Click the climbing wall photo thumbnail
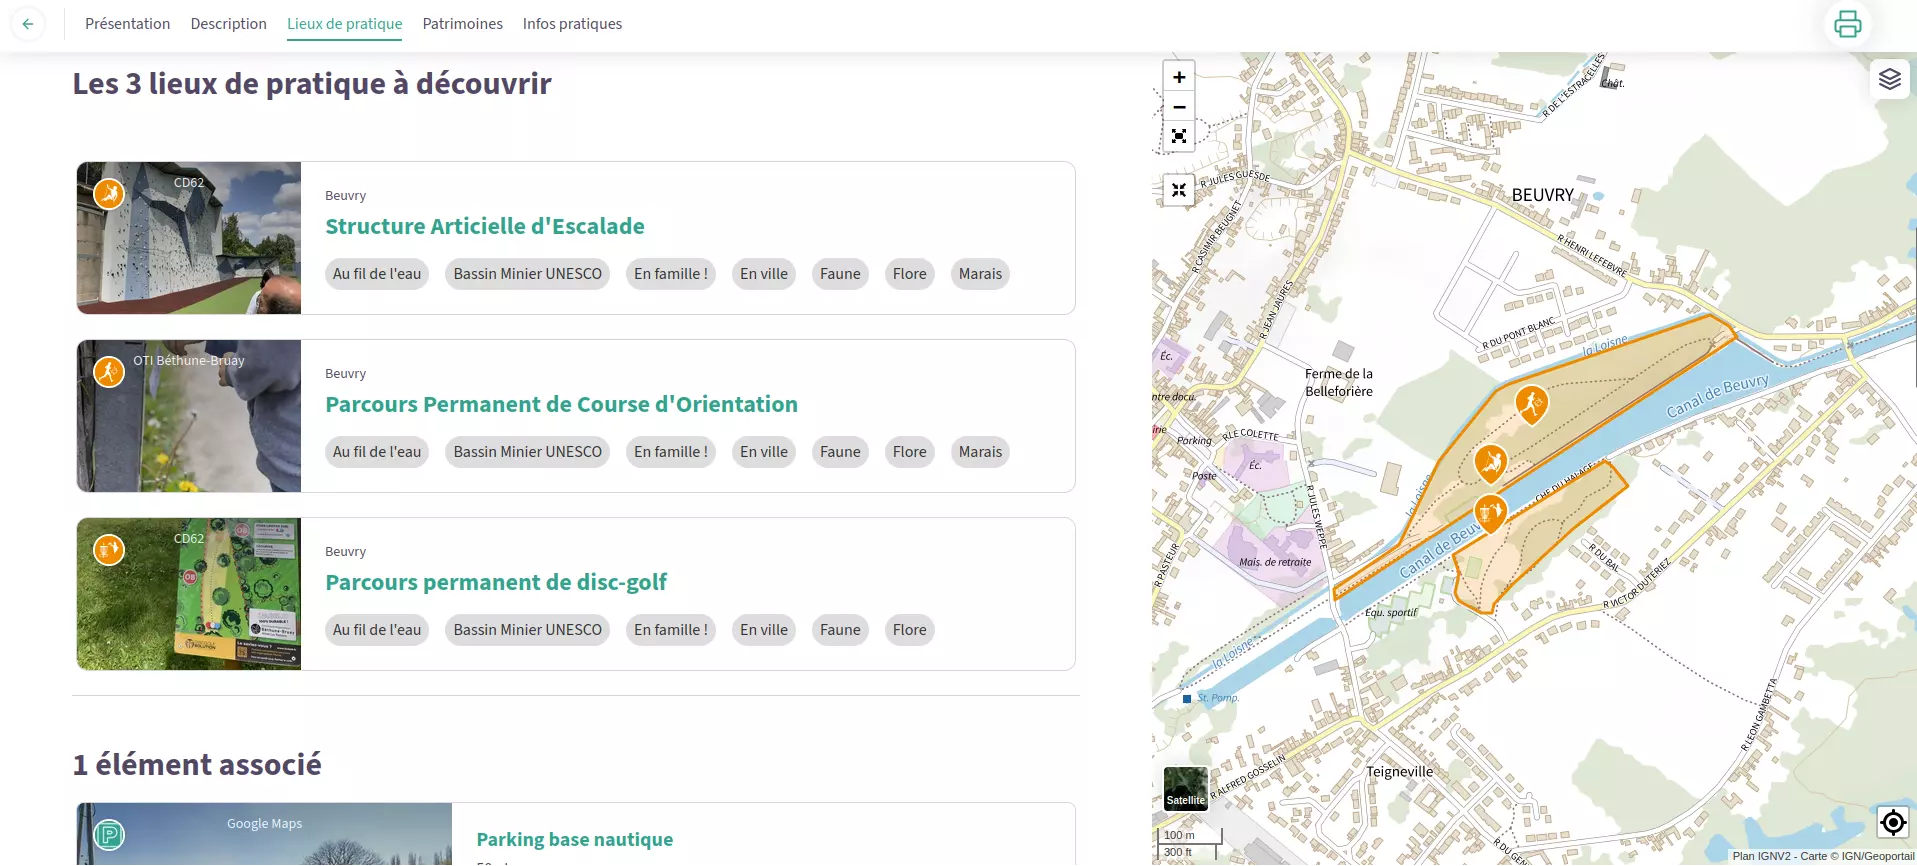The height and width of the screenshot is (866, 1917). [189, 238]
